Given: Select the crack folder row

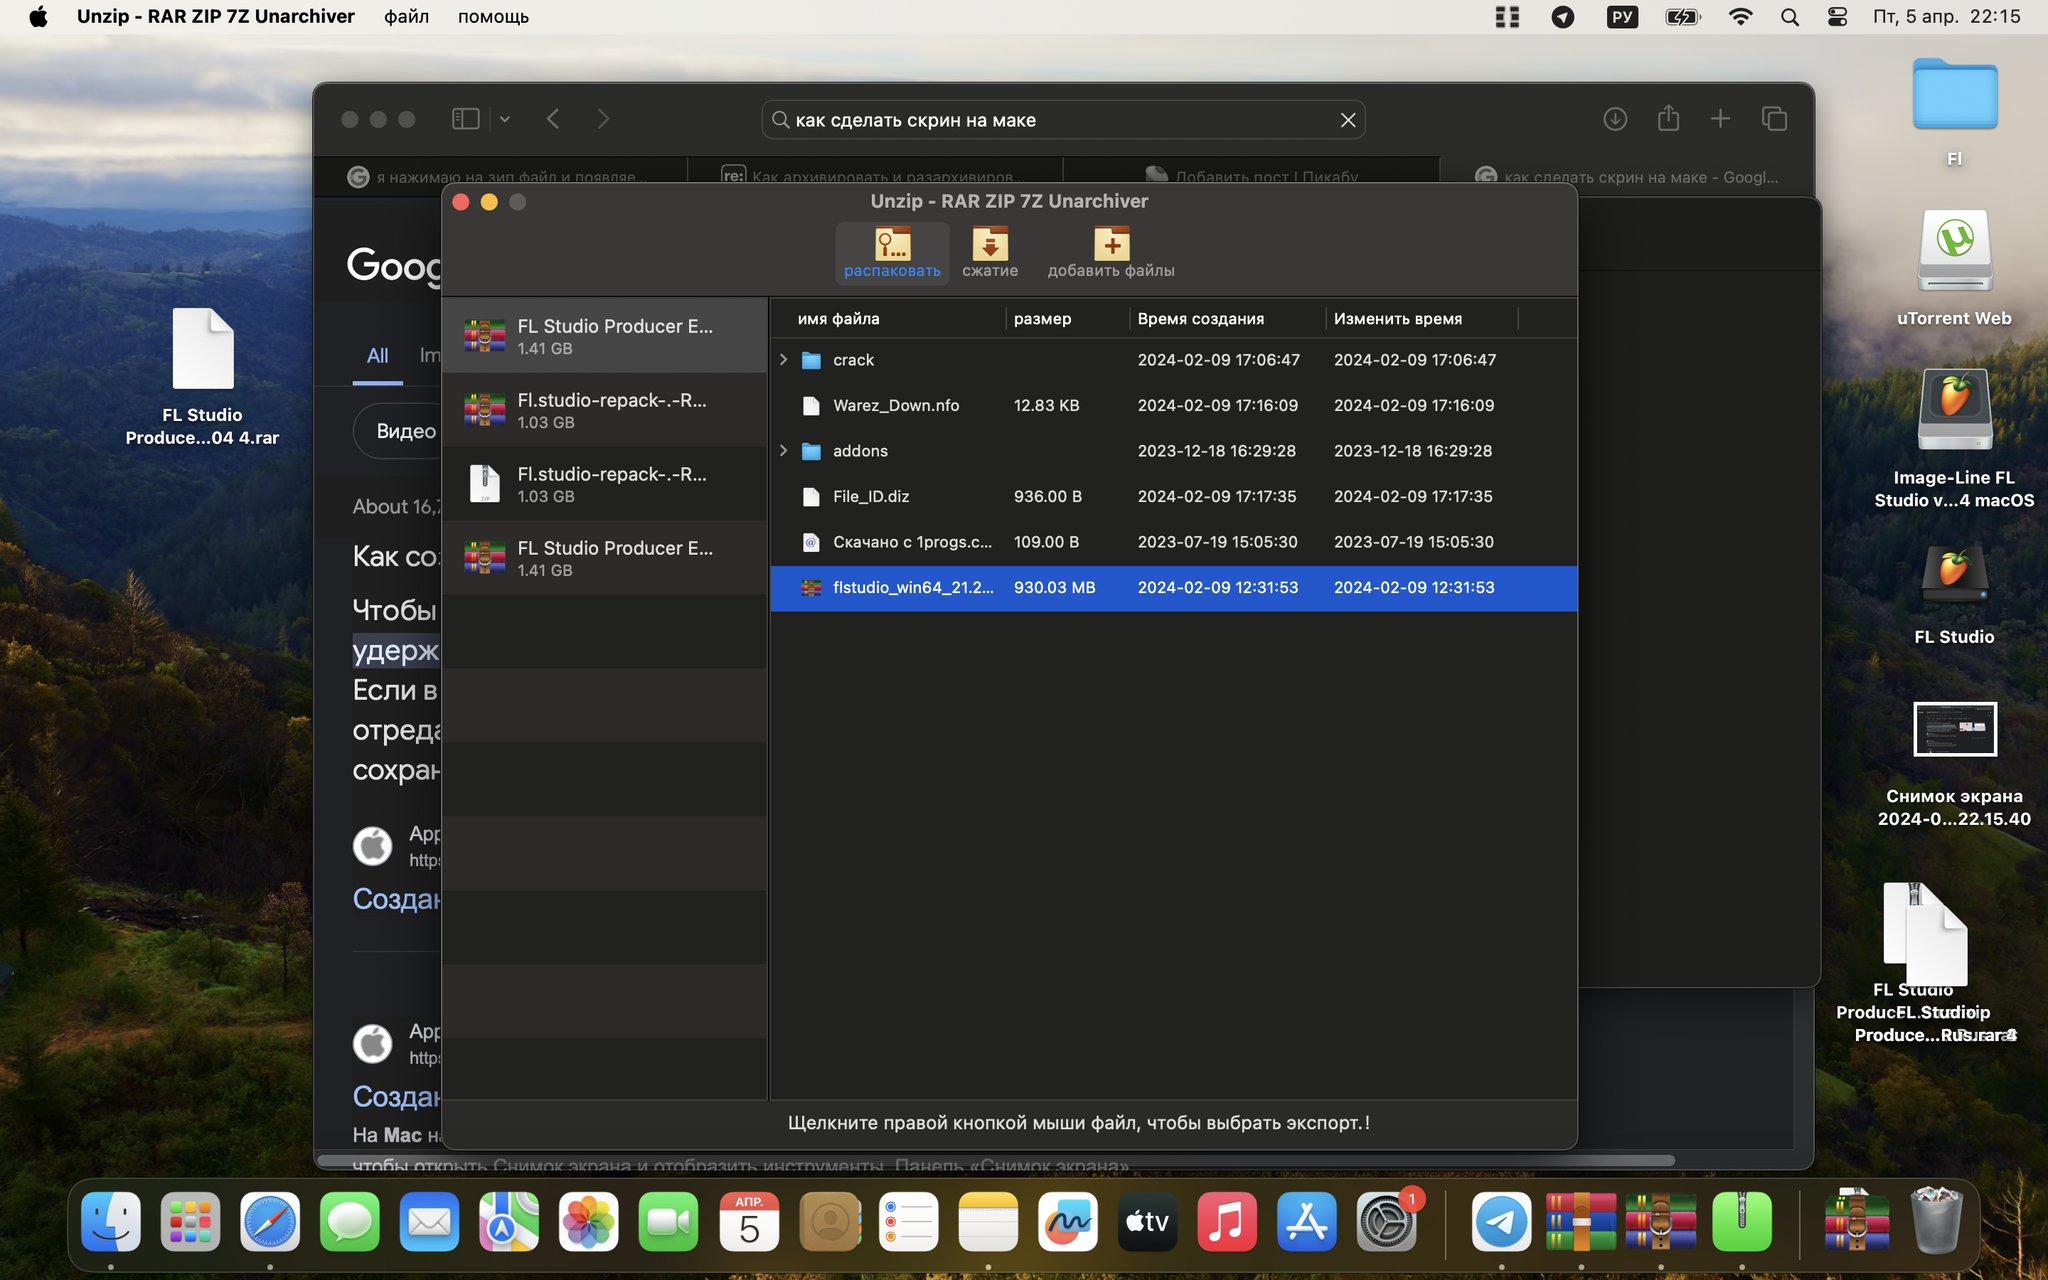Looking at the screenshot, I should pyautogui.click(x=1173, y=360).
